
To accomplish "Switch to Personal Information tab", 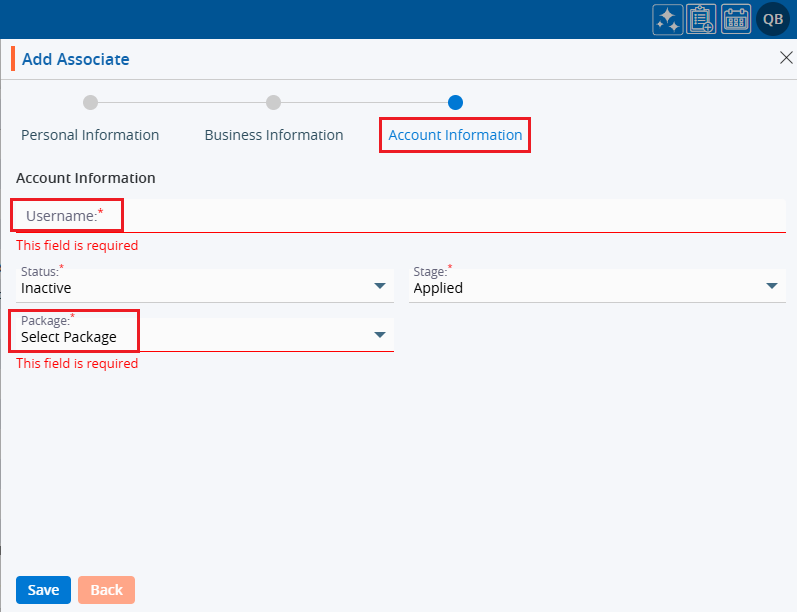I will tap(90, 135).
